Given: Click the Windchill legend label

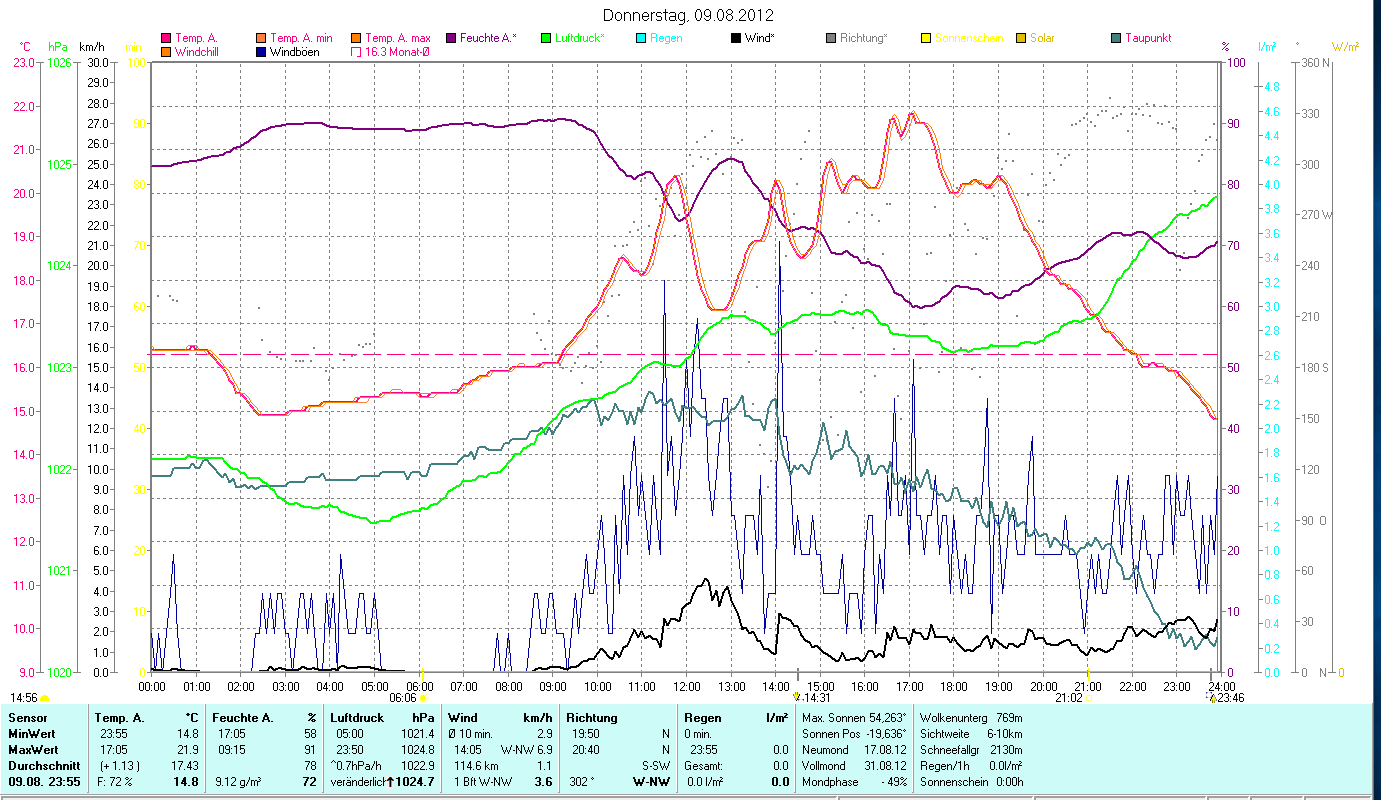Looking at the screenshot, I should pyautogui.click(x=199, y=51).
